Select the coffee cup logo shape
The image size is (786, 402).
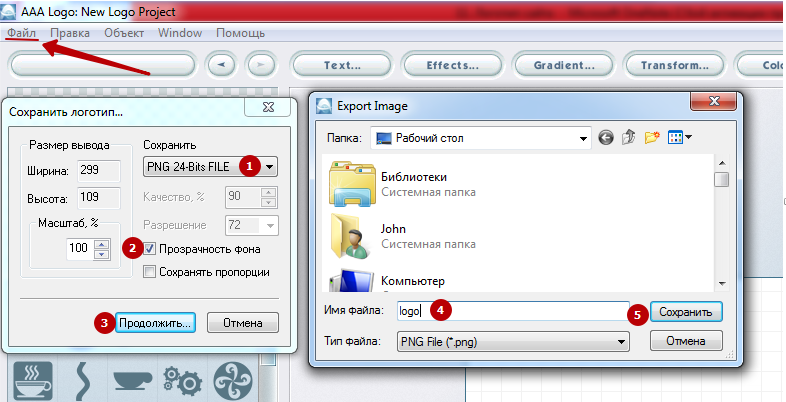(34, 381)
